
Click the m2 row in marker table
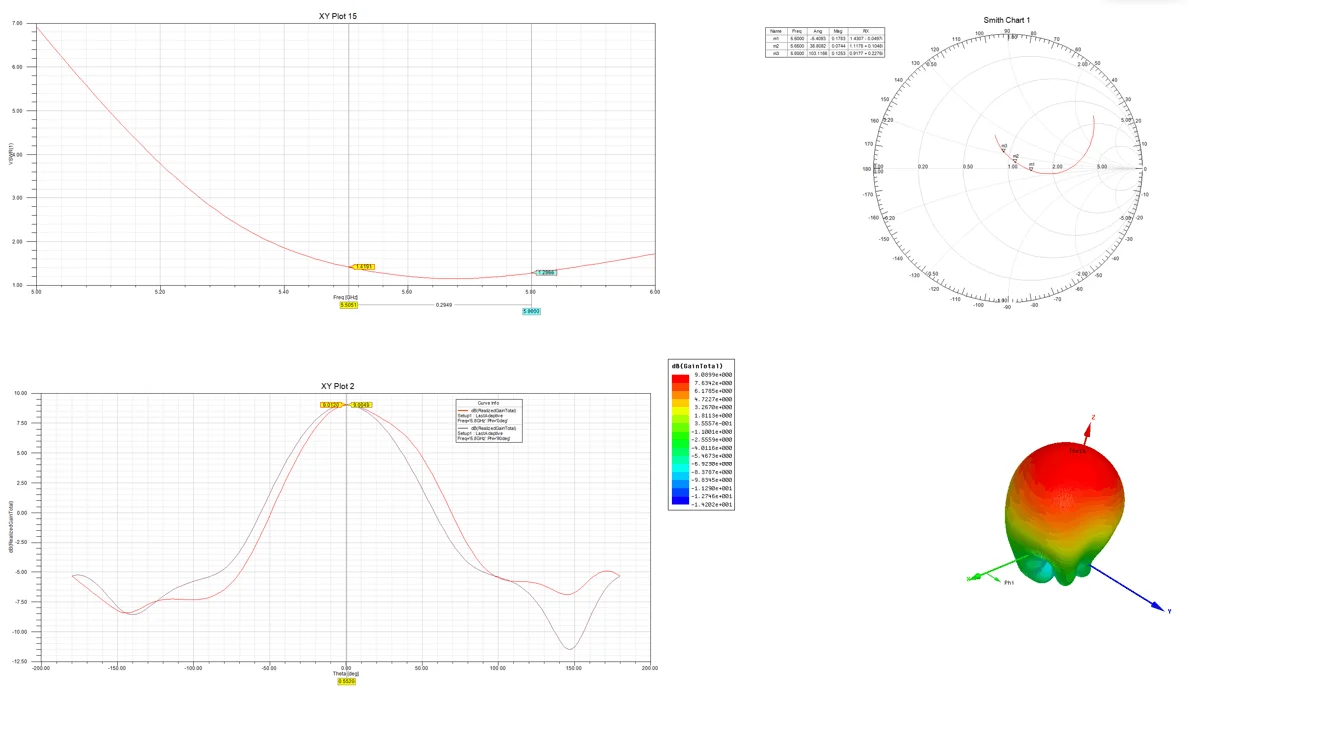825,46
